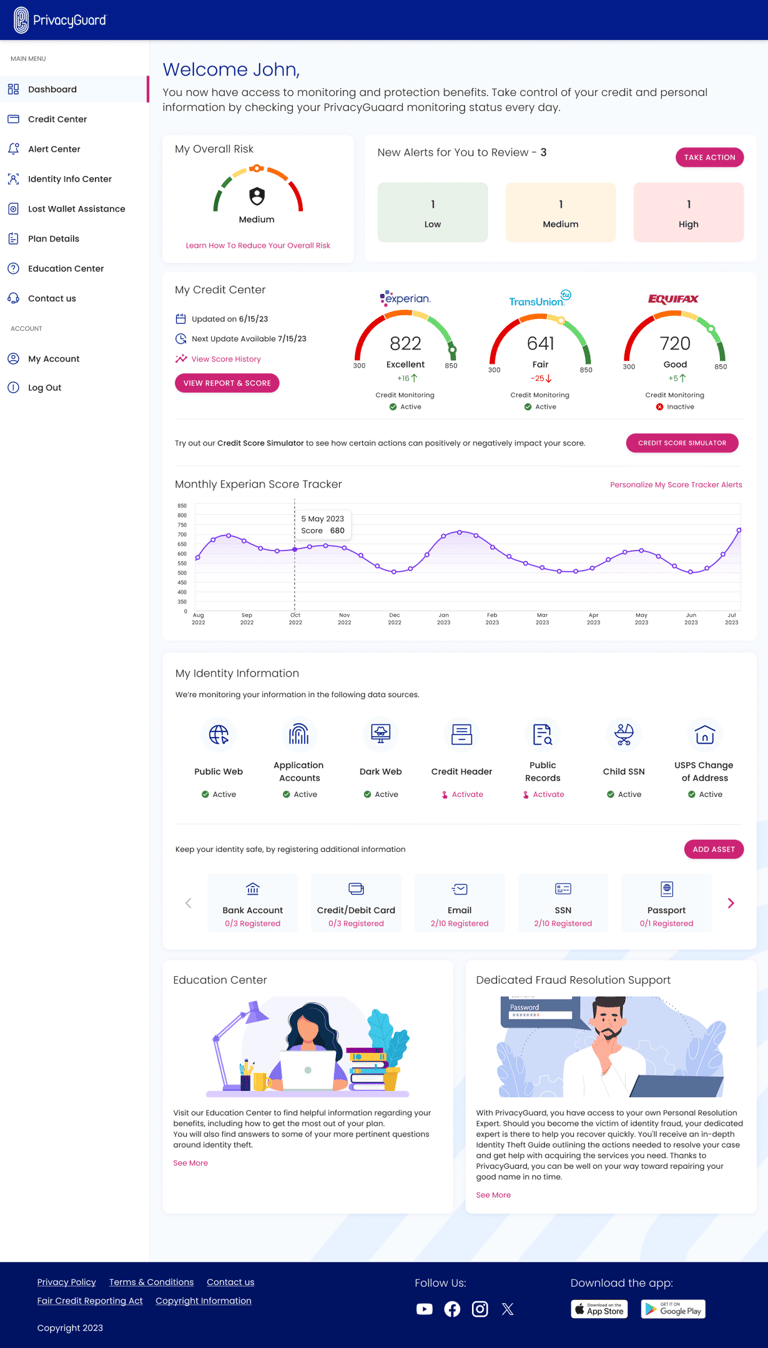Click the Experian logo
The height and width of the screenshot is (1348, 768).
tap(405, 298)
